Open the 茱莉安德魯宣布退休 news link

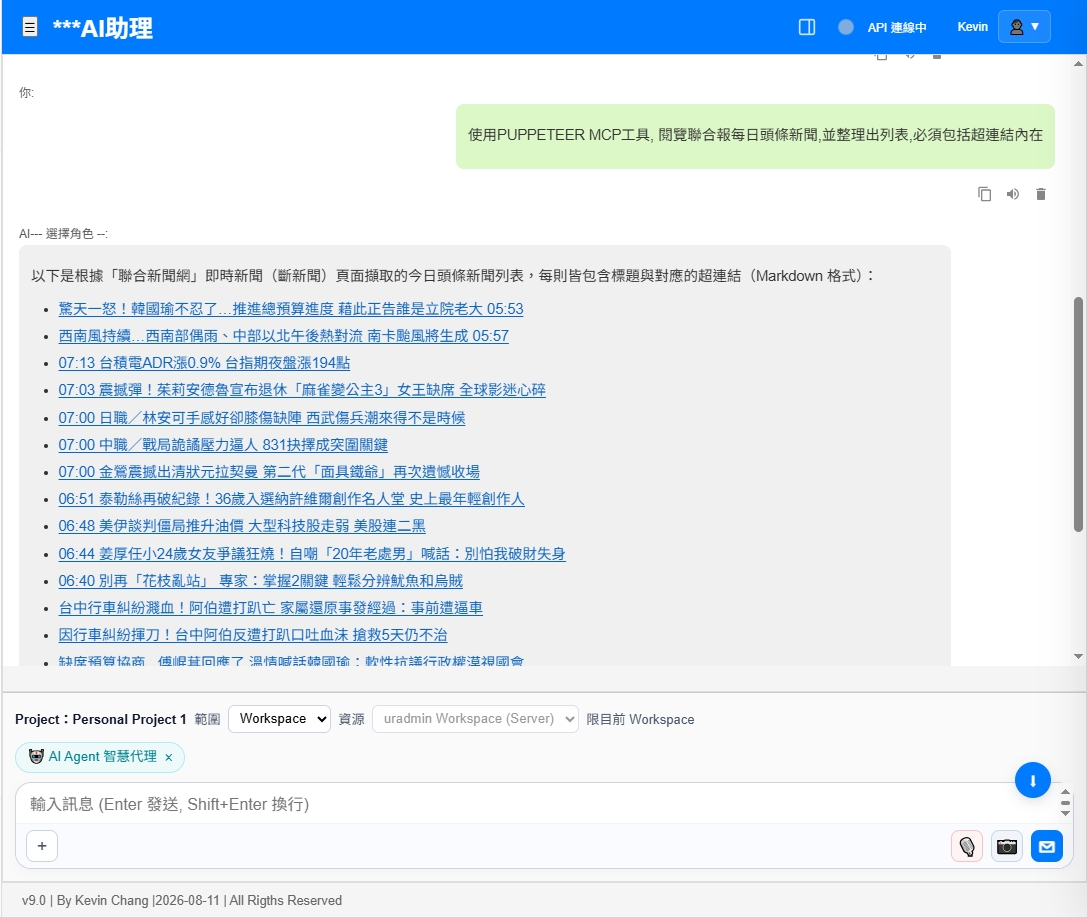(x=302, y=390)
